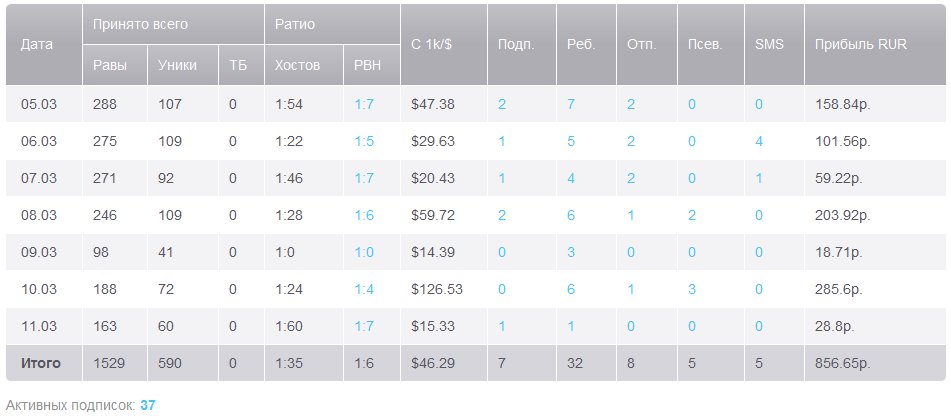Click the Хостов ratio column header

pos(296,66)
